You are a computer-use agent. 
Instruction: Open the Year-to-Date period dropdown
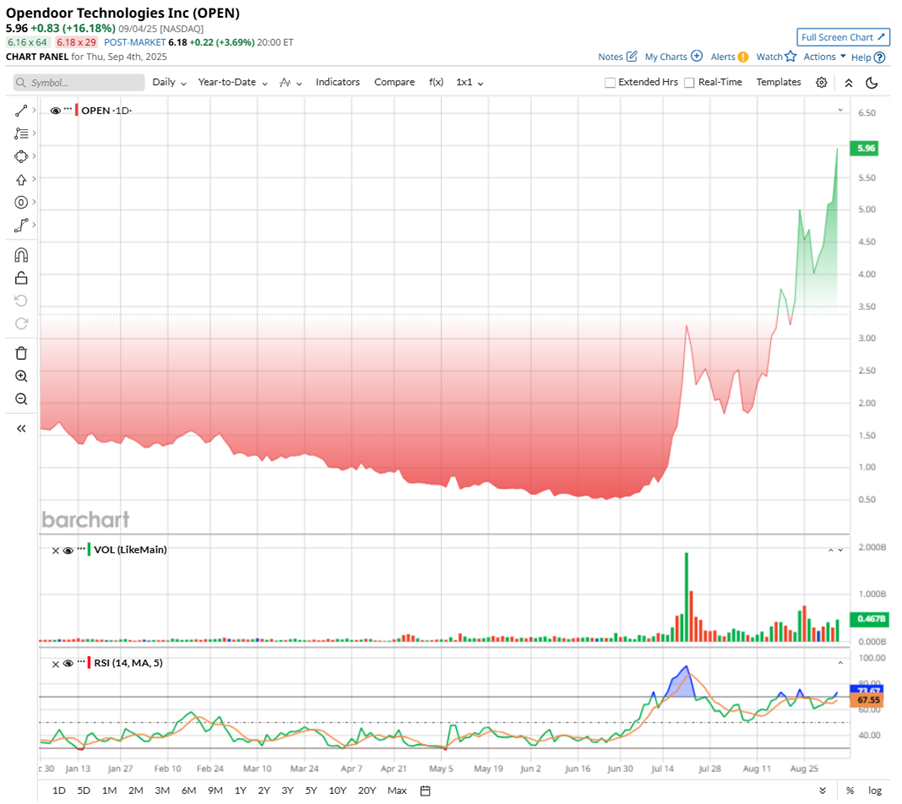tap(232, 82)
